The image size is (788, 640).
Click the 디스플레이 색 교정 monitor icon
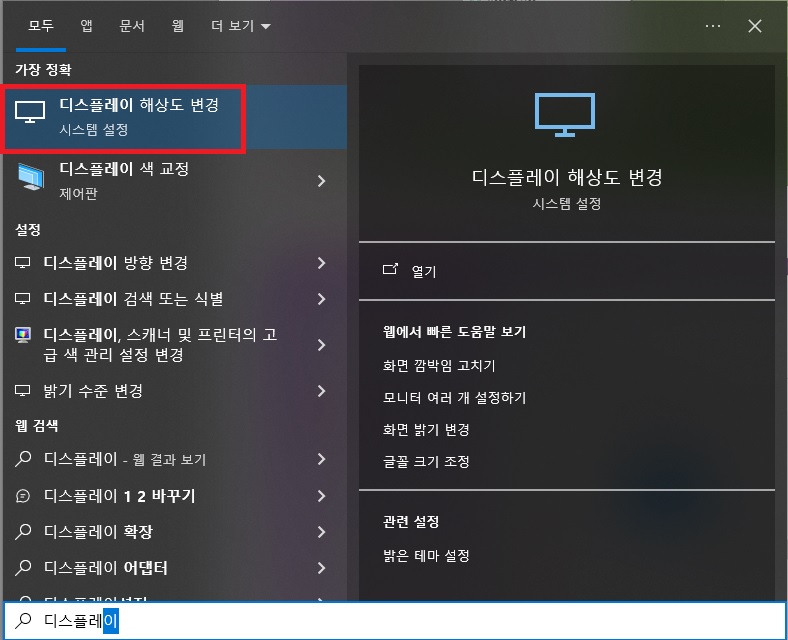point(31,177)
